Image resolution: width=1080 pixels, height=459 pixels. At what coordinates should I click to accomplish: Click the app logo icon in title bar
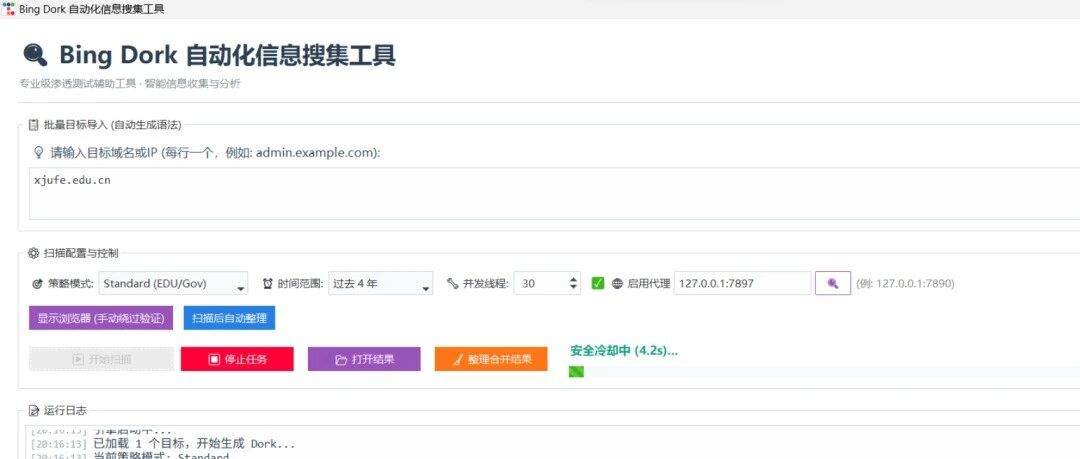9,9
